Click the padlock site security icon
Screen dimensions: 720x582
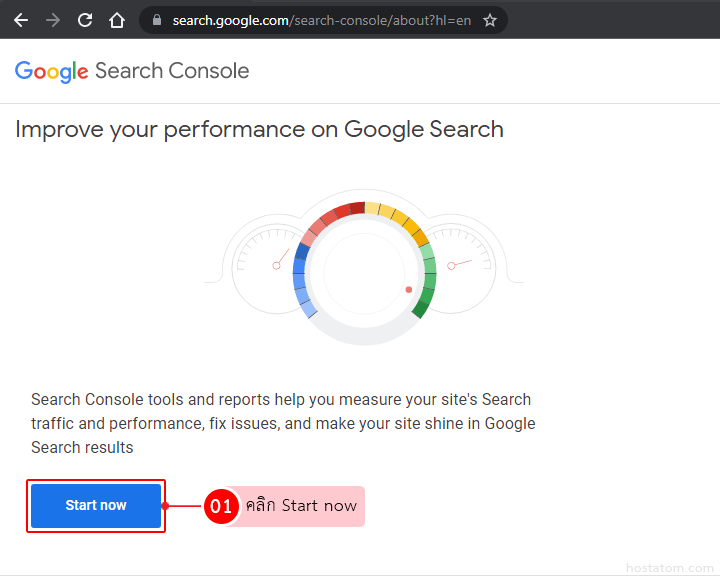pyautogui.click(x=156, y=20)
